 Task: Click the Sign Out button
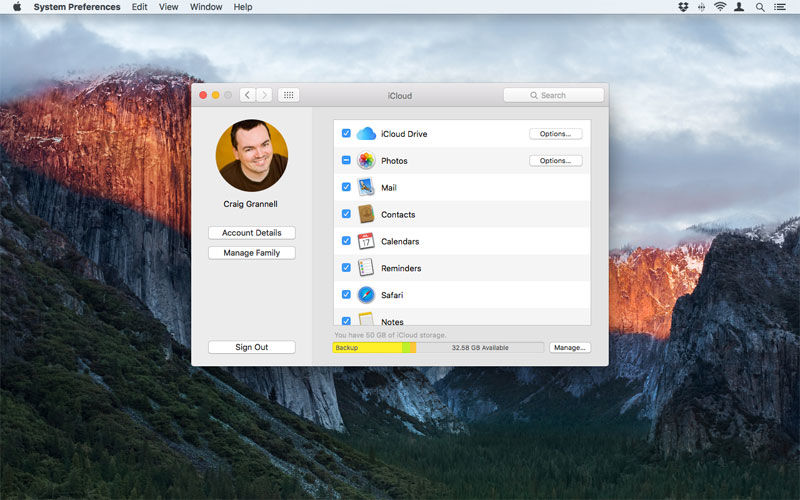tap(252, 347)
